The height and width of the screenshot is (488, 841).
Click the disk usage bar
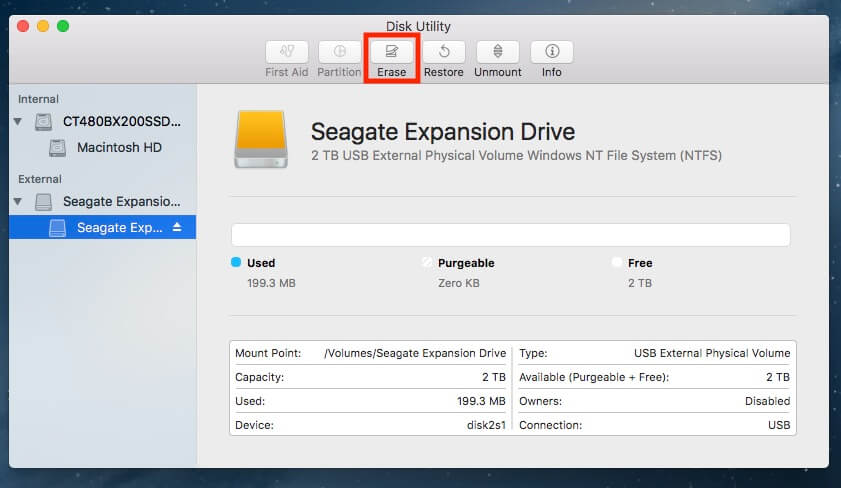pyautogui.click(x=510, y=235)
